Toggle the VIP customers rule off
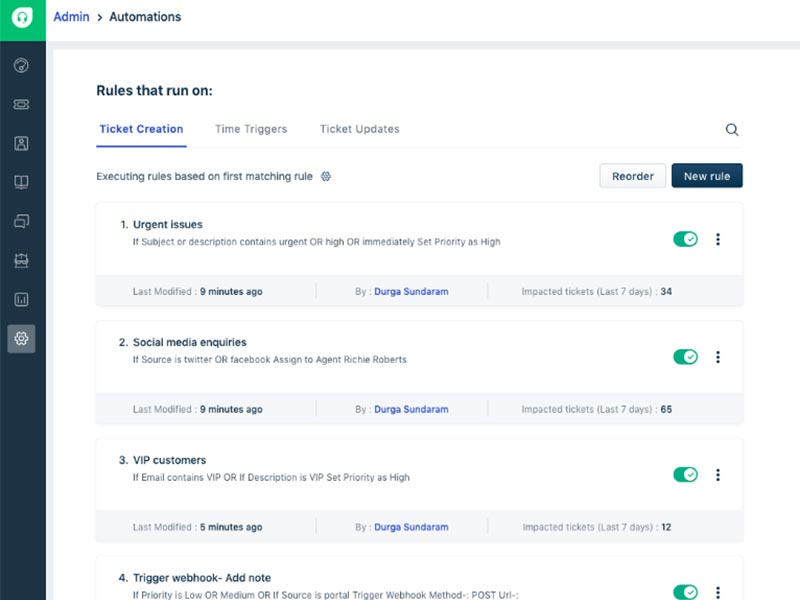 coord(685,474)
